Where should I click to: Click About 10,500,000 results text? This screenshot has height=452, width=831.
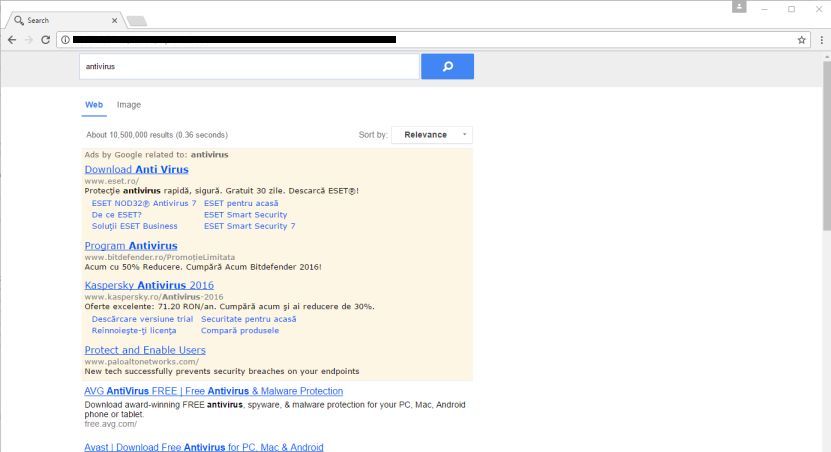(157, 135)
